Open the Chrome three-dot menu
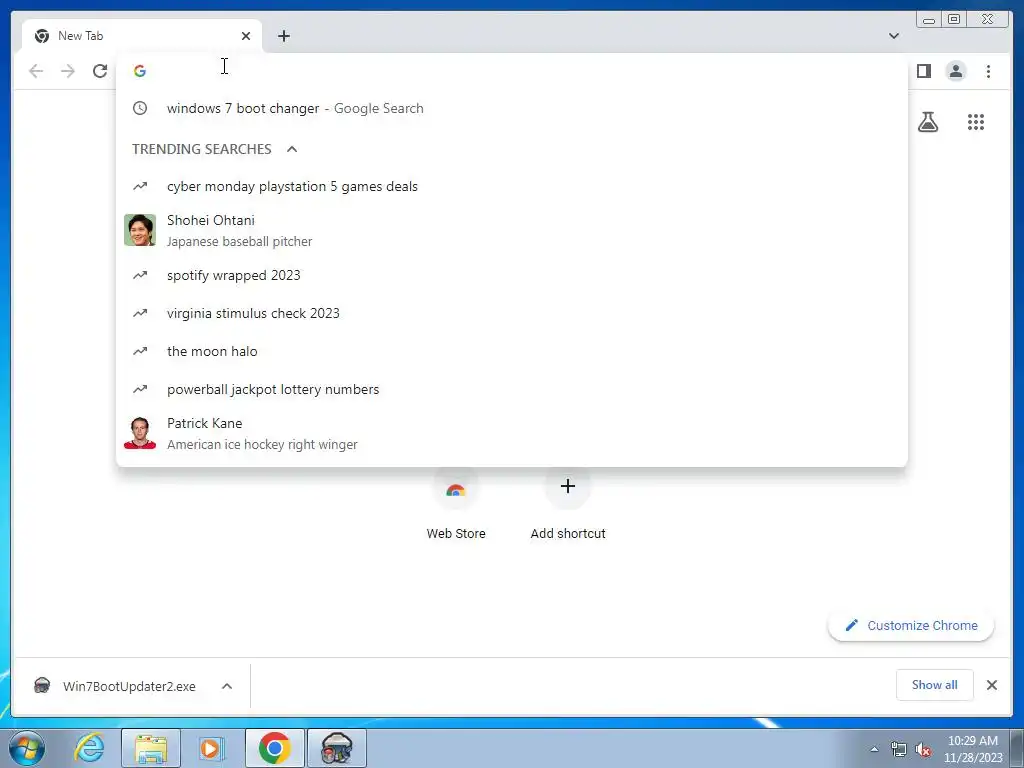Image resolution: width=1024 pixels, height=768 pixels. click(x=988, y=71)
